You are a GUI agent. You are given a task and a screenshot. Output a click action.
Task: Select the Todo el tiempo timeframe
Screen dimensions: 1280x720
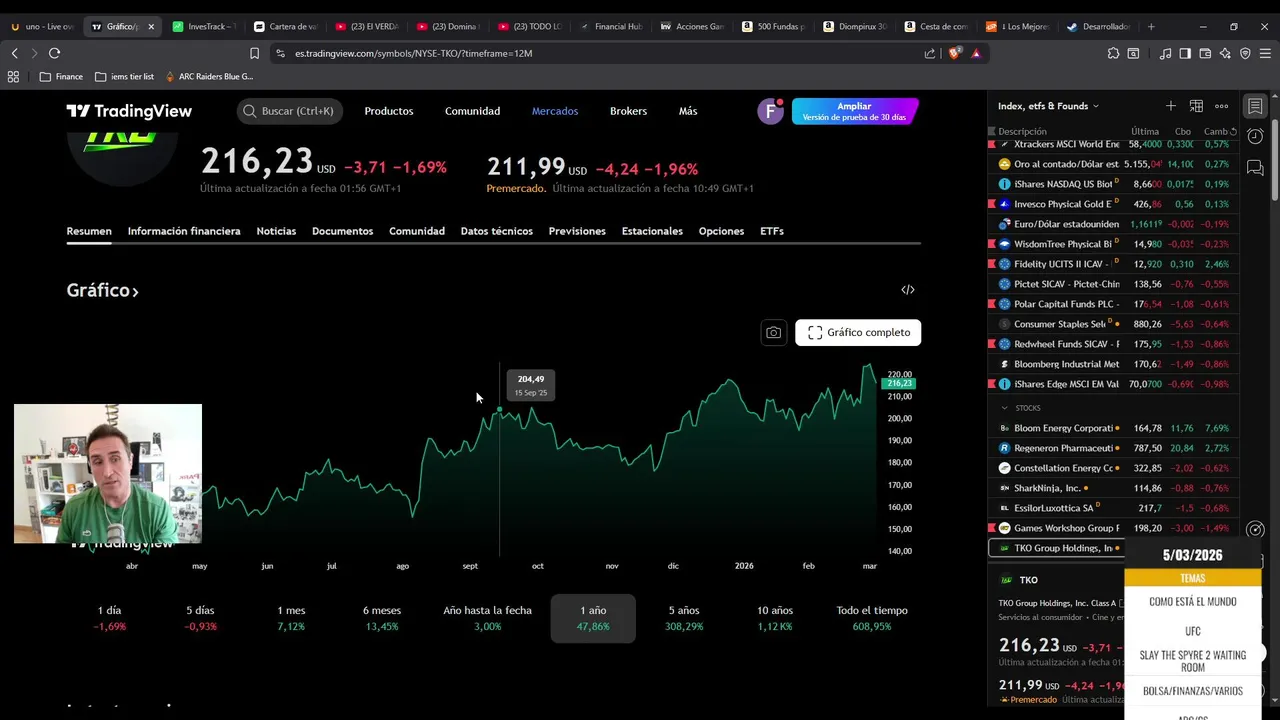tap(872, 618)
